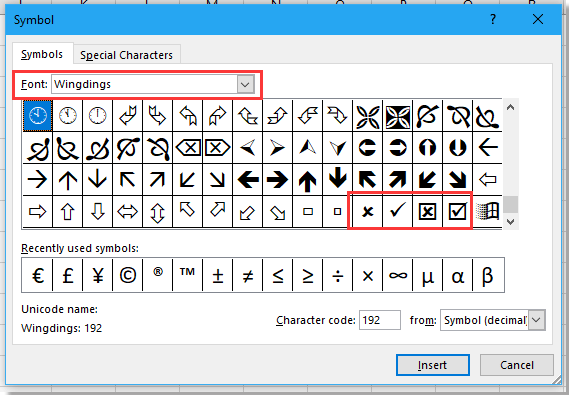Switch to the Special Characters tab
Screen dimensions: 569x395
[x=127, y=55]
